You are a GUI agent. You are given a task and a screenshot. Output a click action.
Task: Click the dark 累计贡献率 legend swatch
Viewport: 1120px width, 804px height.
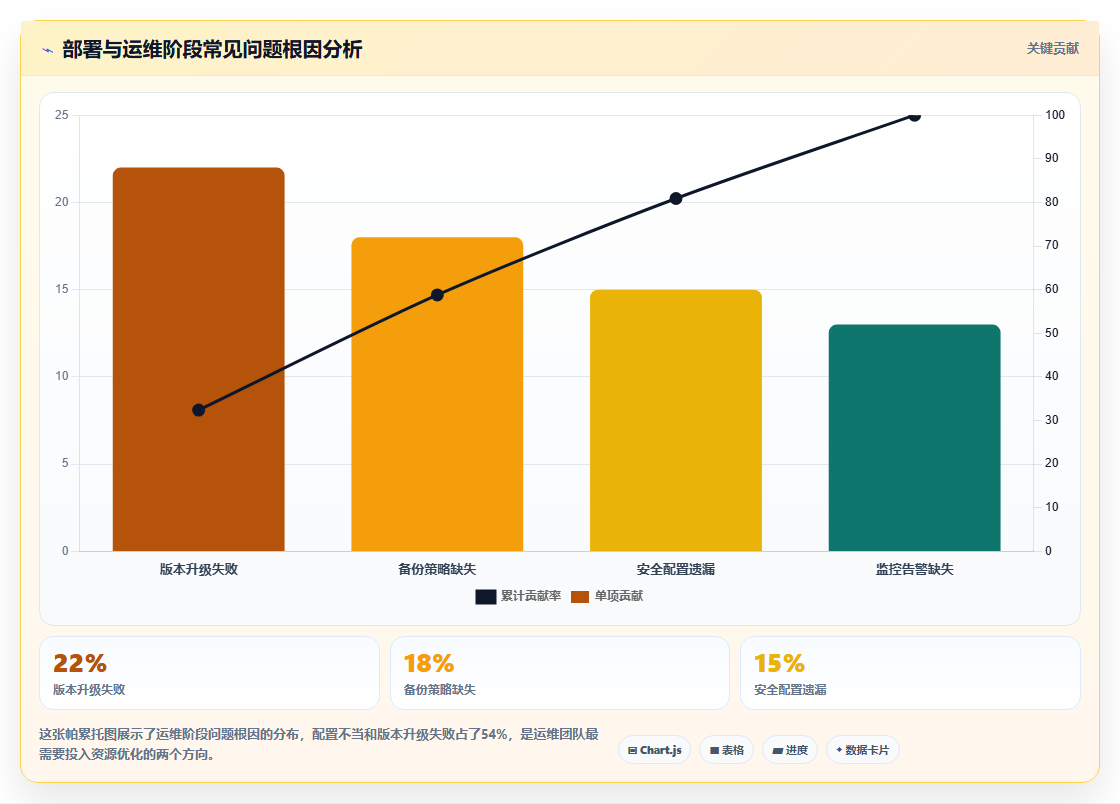point(486,597)
